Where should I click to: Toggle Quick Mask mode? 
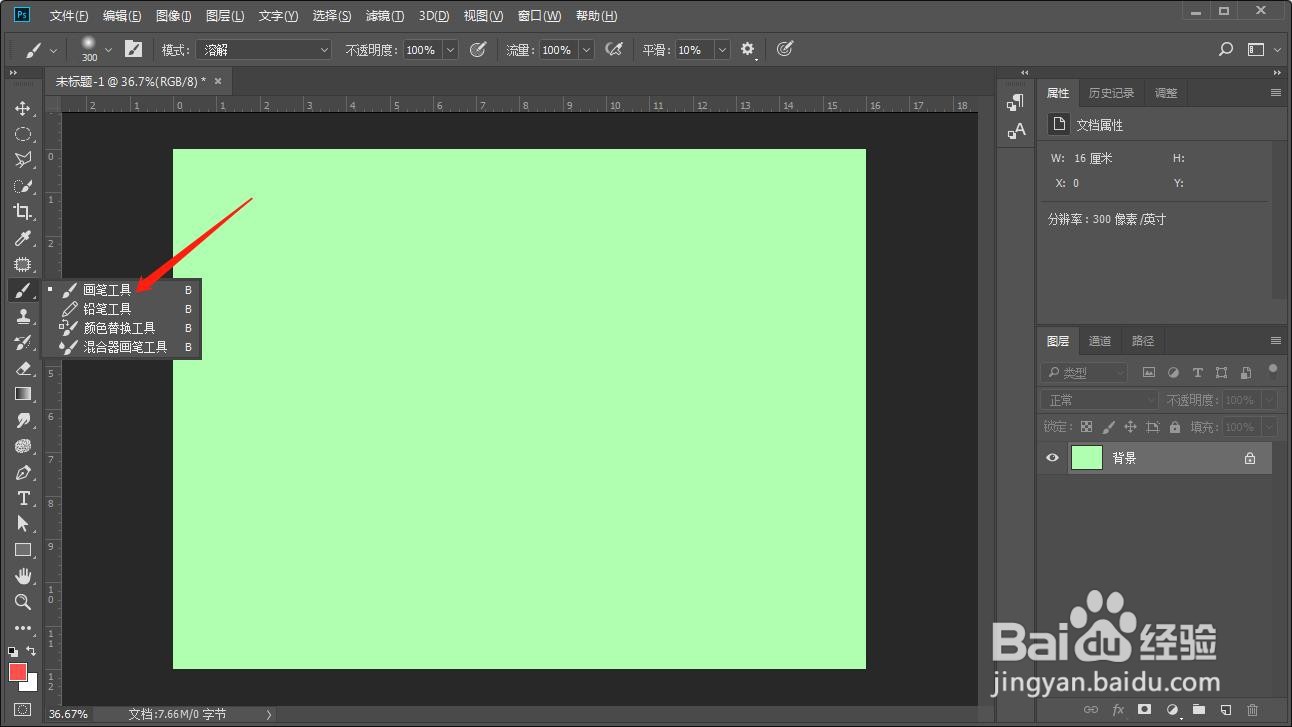pyautogui.click(x=22, y=710)
